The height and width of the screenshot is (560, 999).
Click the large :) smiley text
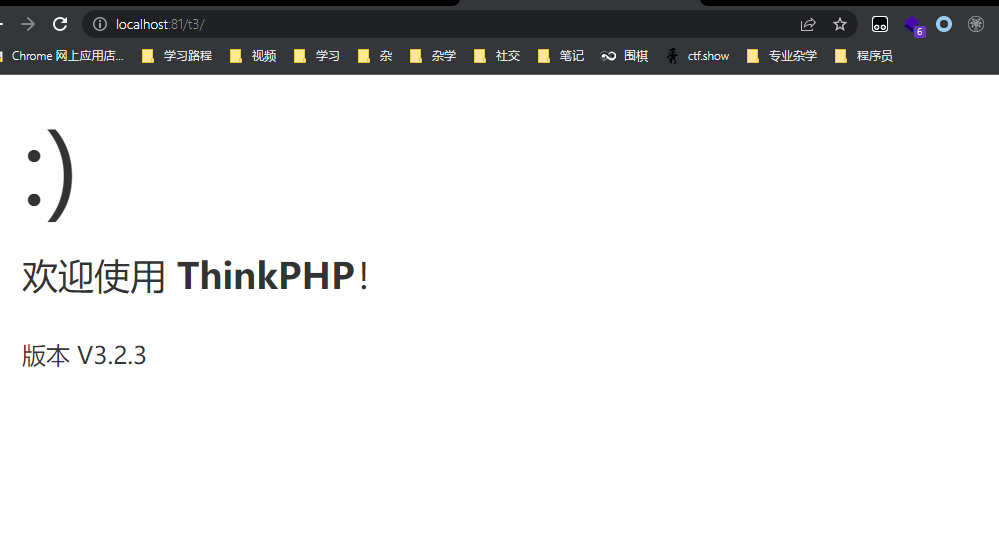(x=50, y=175)
